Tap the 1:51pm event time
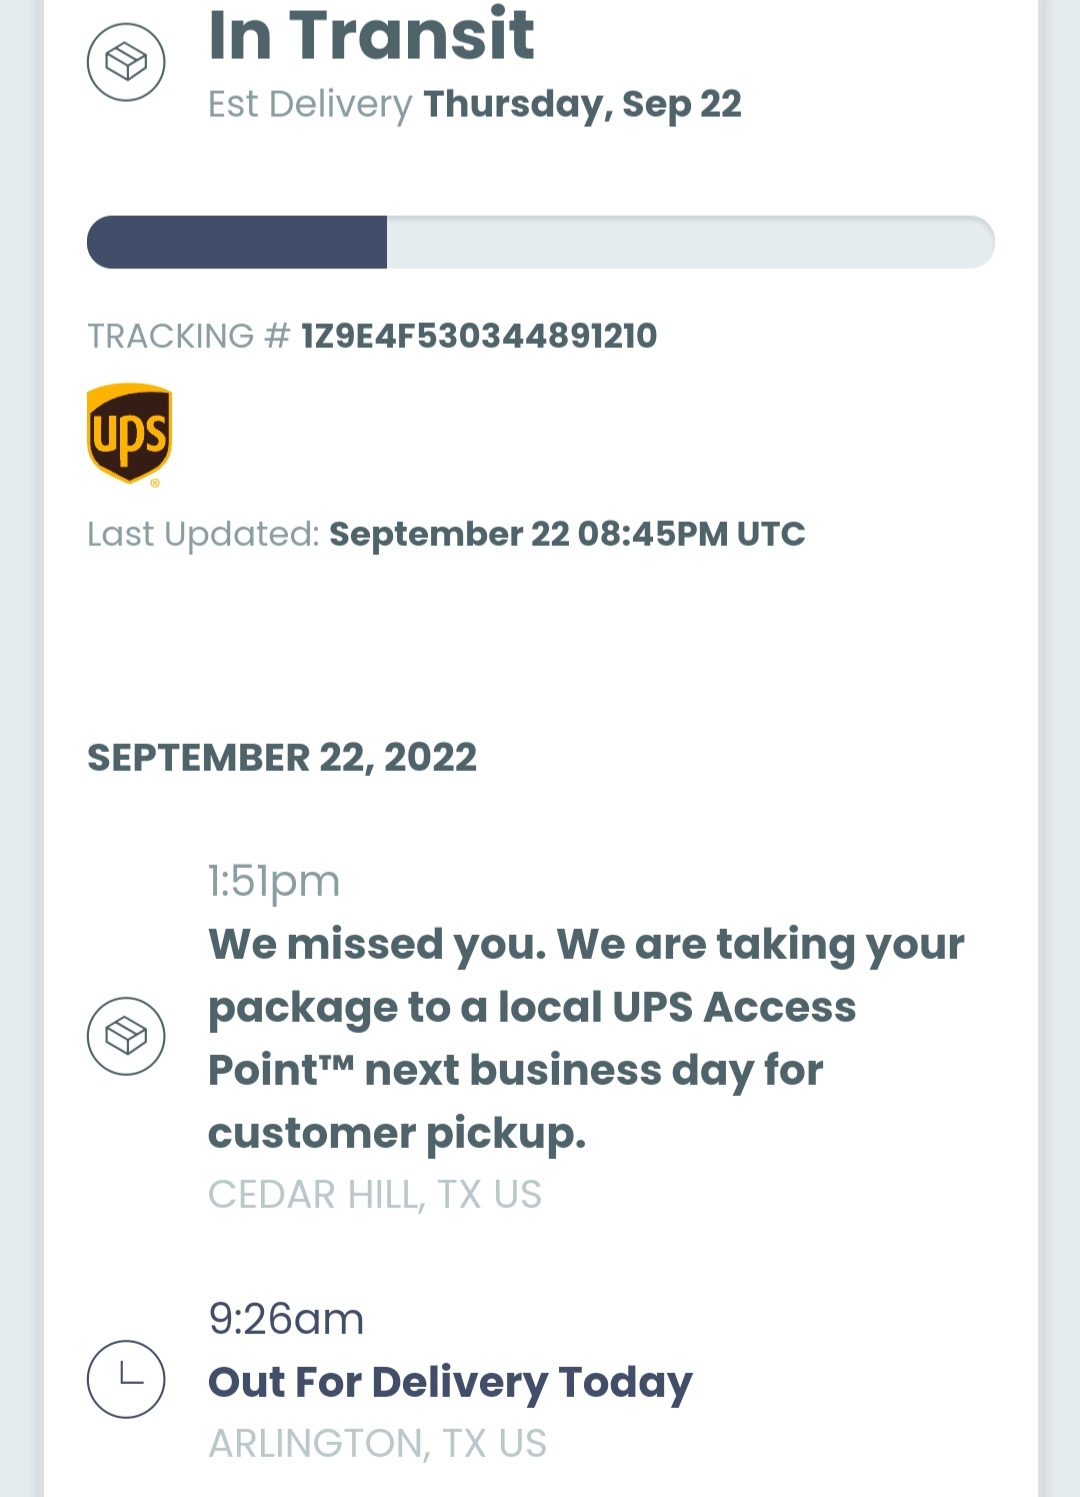Viewport: 1080px width, 1497px height. pos(274,881)
